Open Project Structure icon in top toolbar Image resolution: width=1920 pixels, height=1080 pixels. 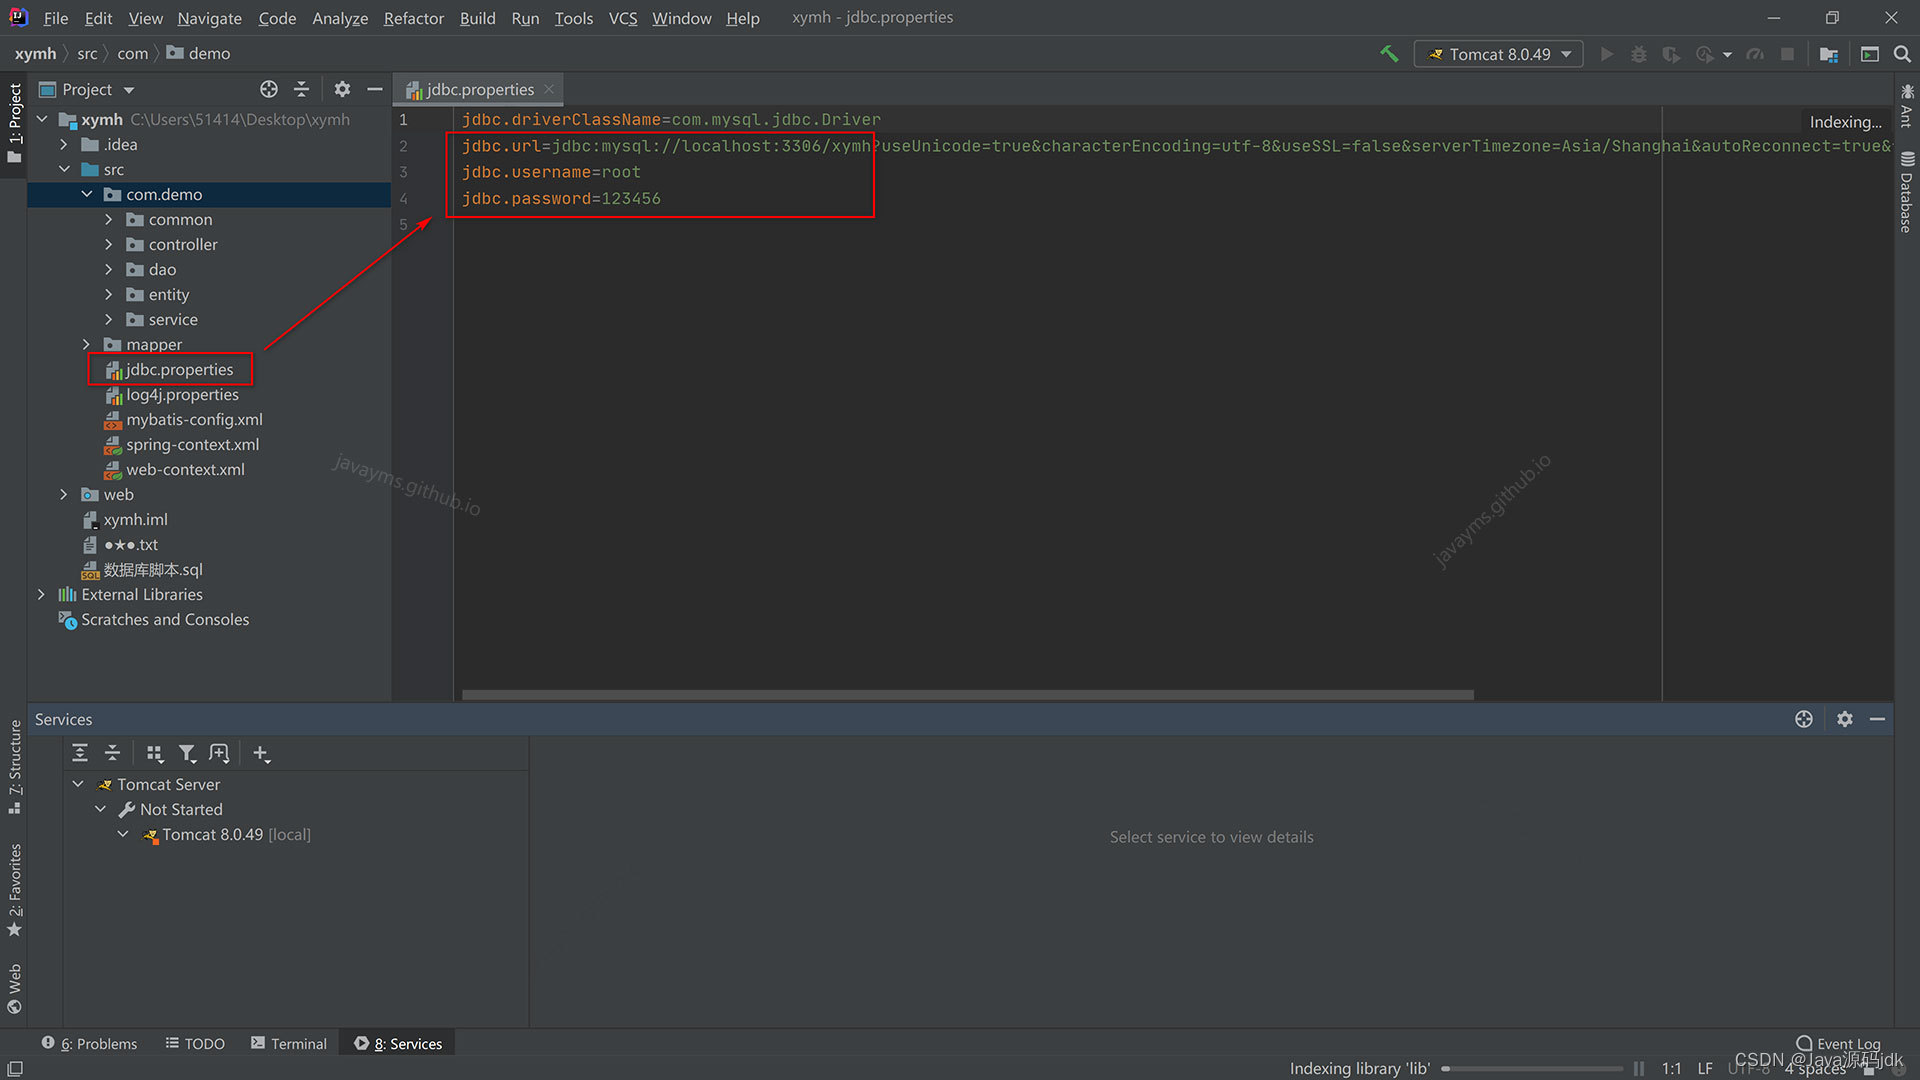[x=1828, y=54]
